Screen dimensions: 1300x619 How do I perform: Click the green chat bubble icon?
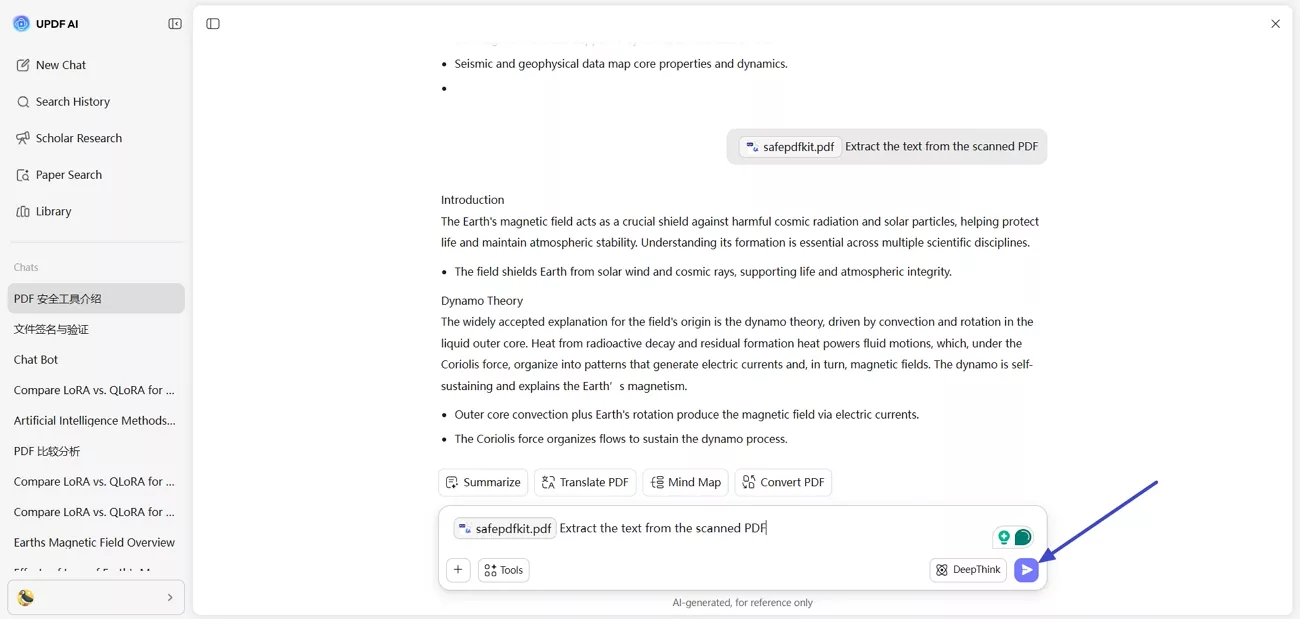1023,538
